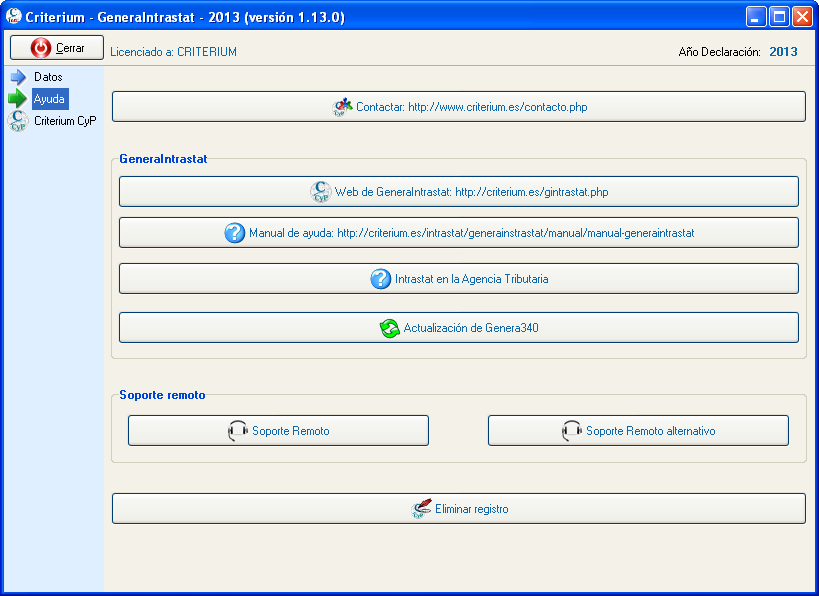Visit the Web de GeneraIntrastat button
Screen dimensions: 819x596
(x=459, y=192)
